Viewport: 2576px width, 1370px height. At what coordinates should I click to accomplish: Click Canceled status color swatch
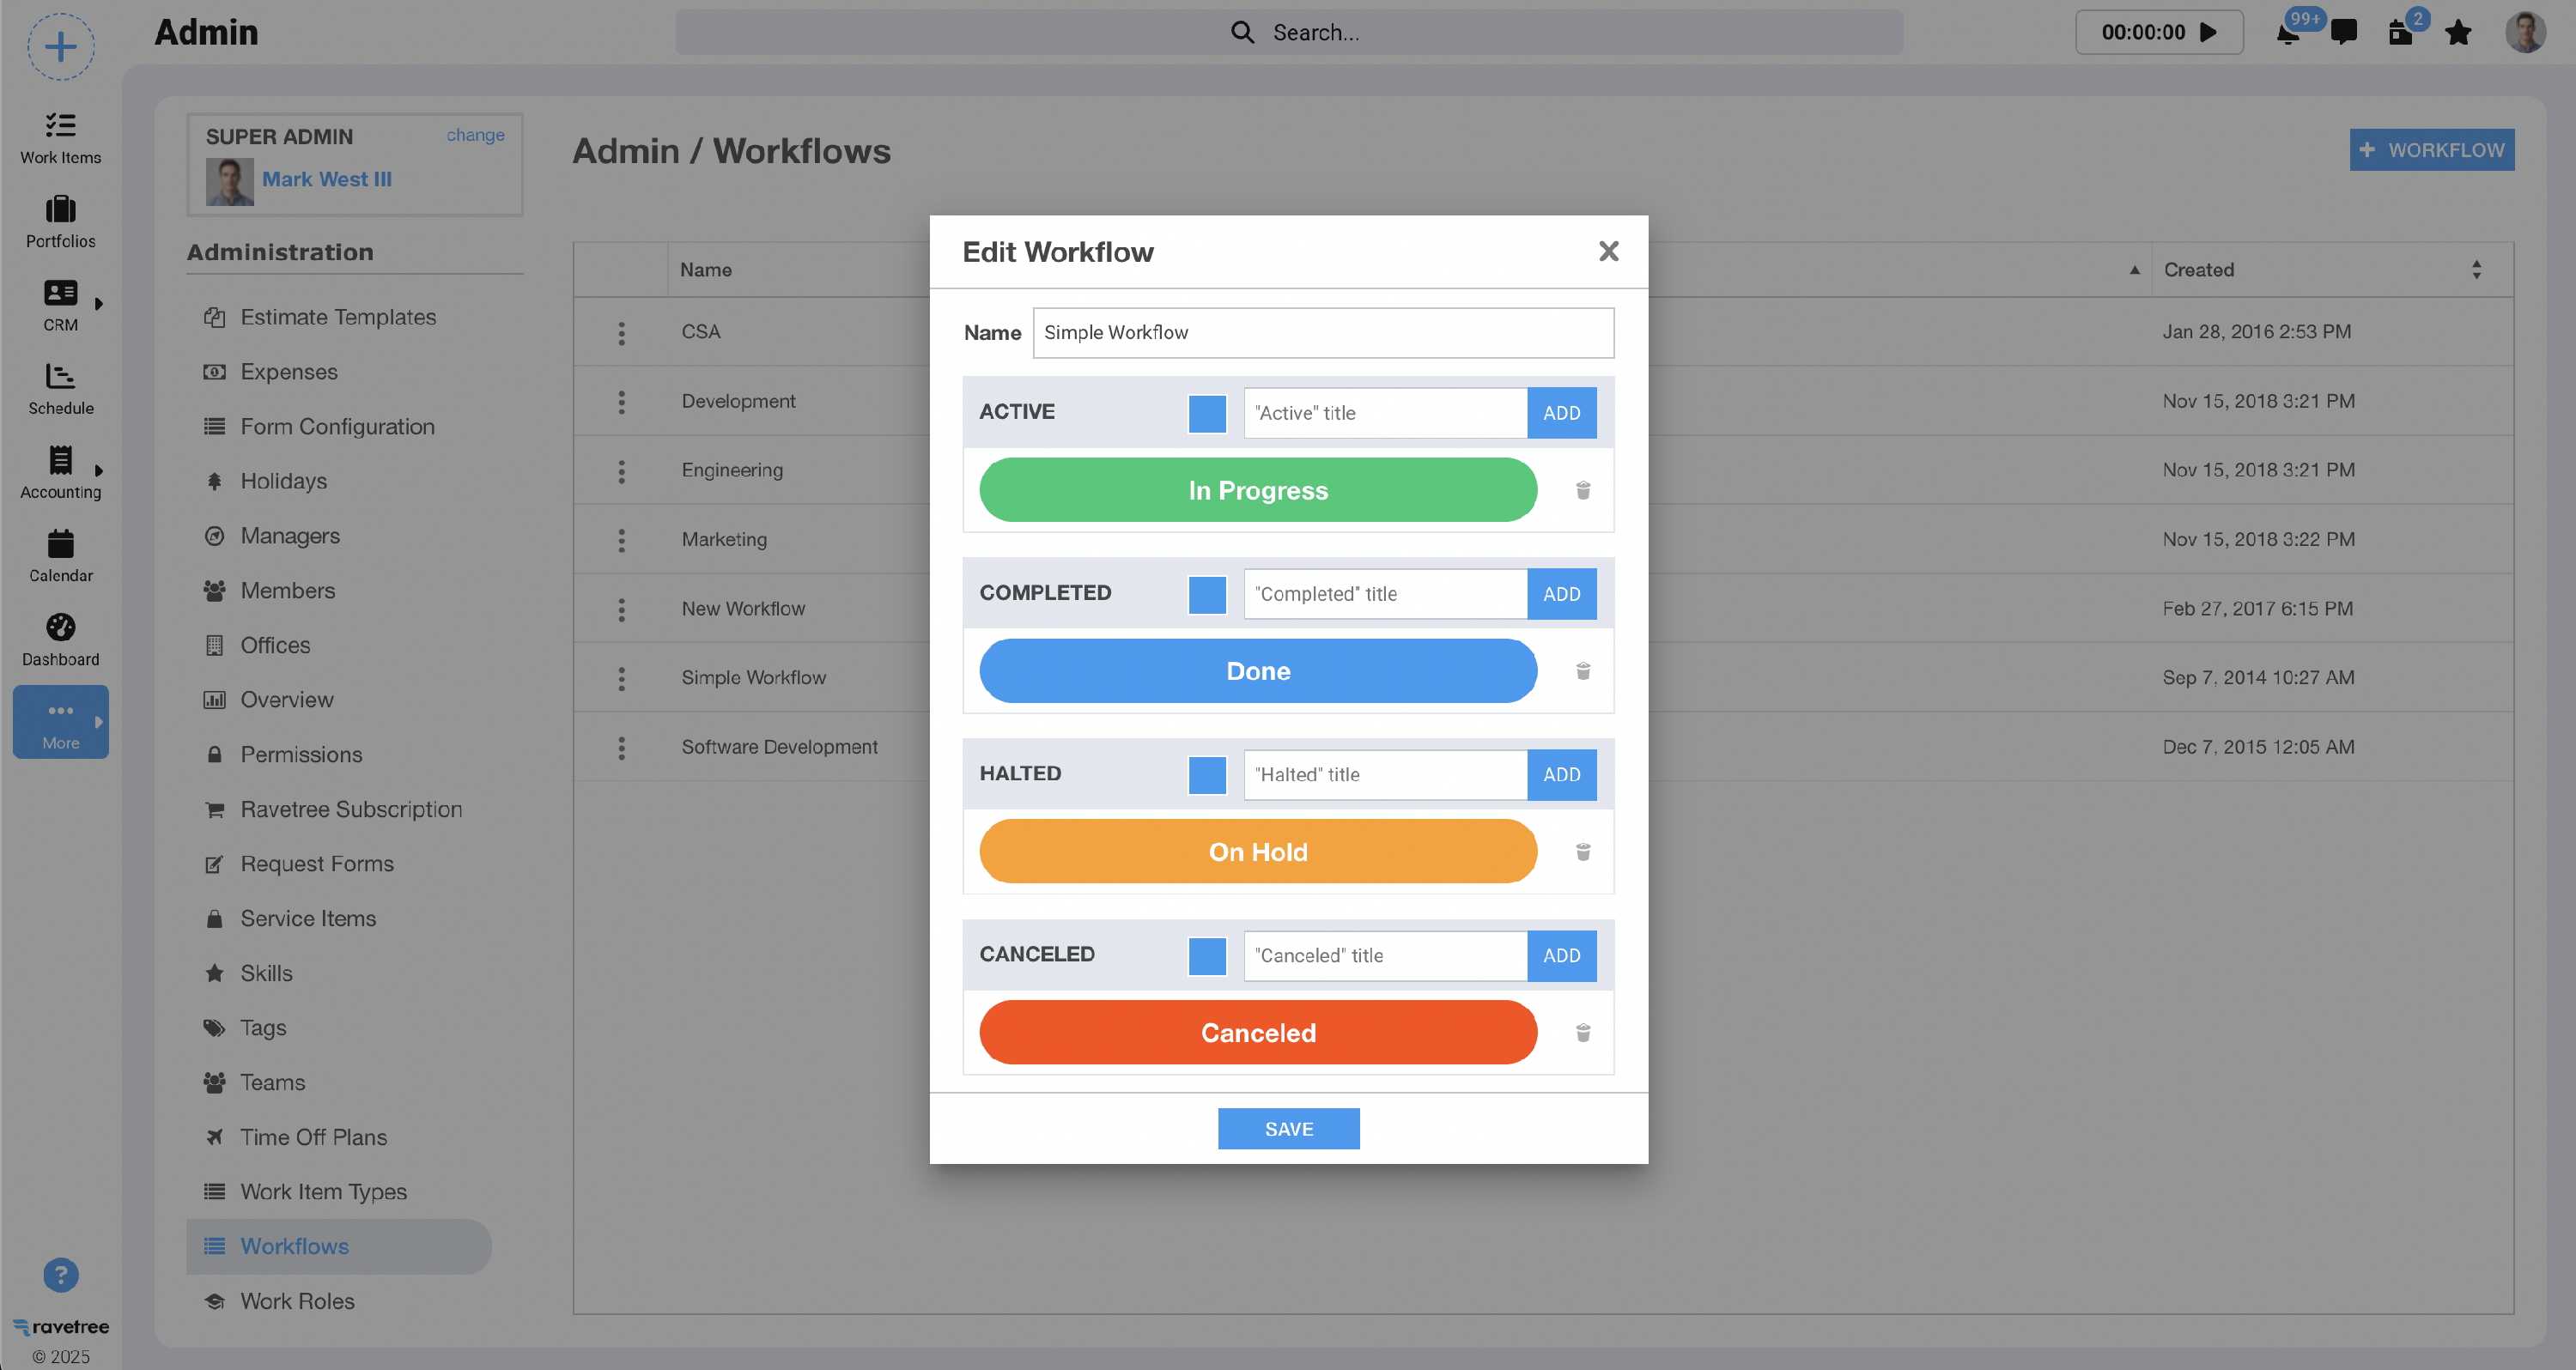(x=1207, y=956)
